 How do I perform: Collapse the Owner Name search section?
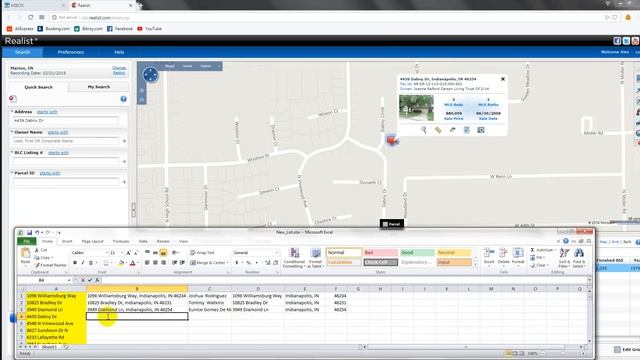click(12, 132)
